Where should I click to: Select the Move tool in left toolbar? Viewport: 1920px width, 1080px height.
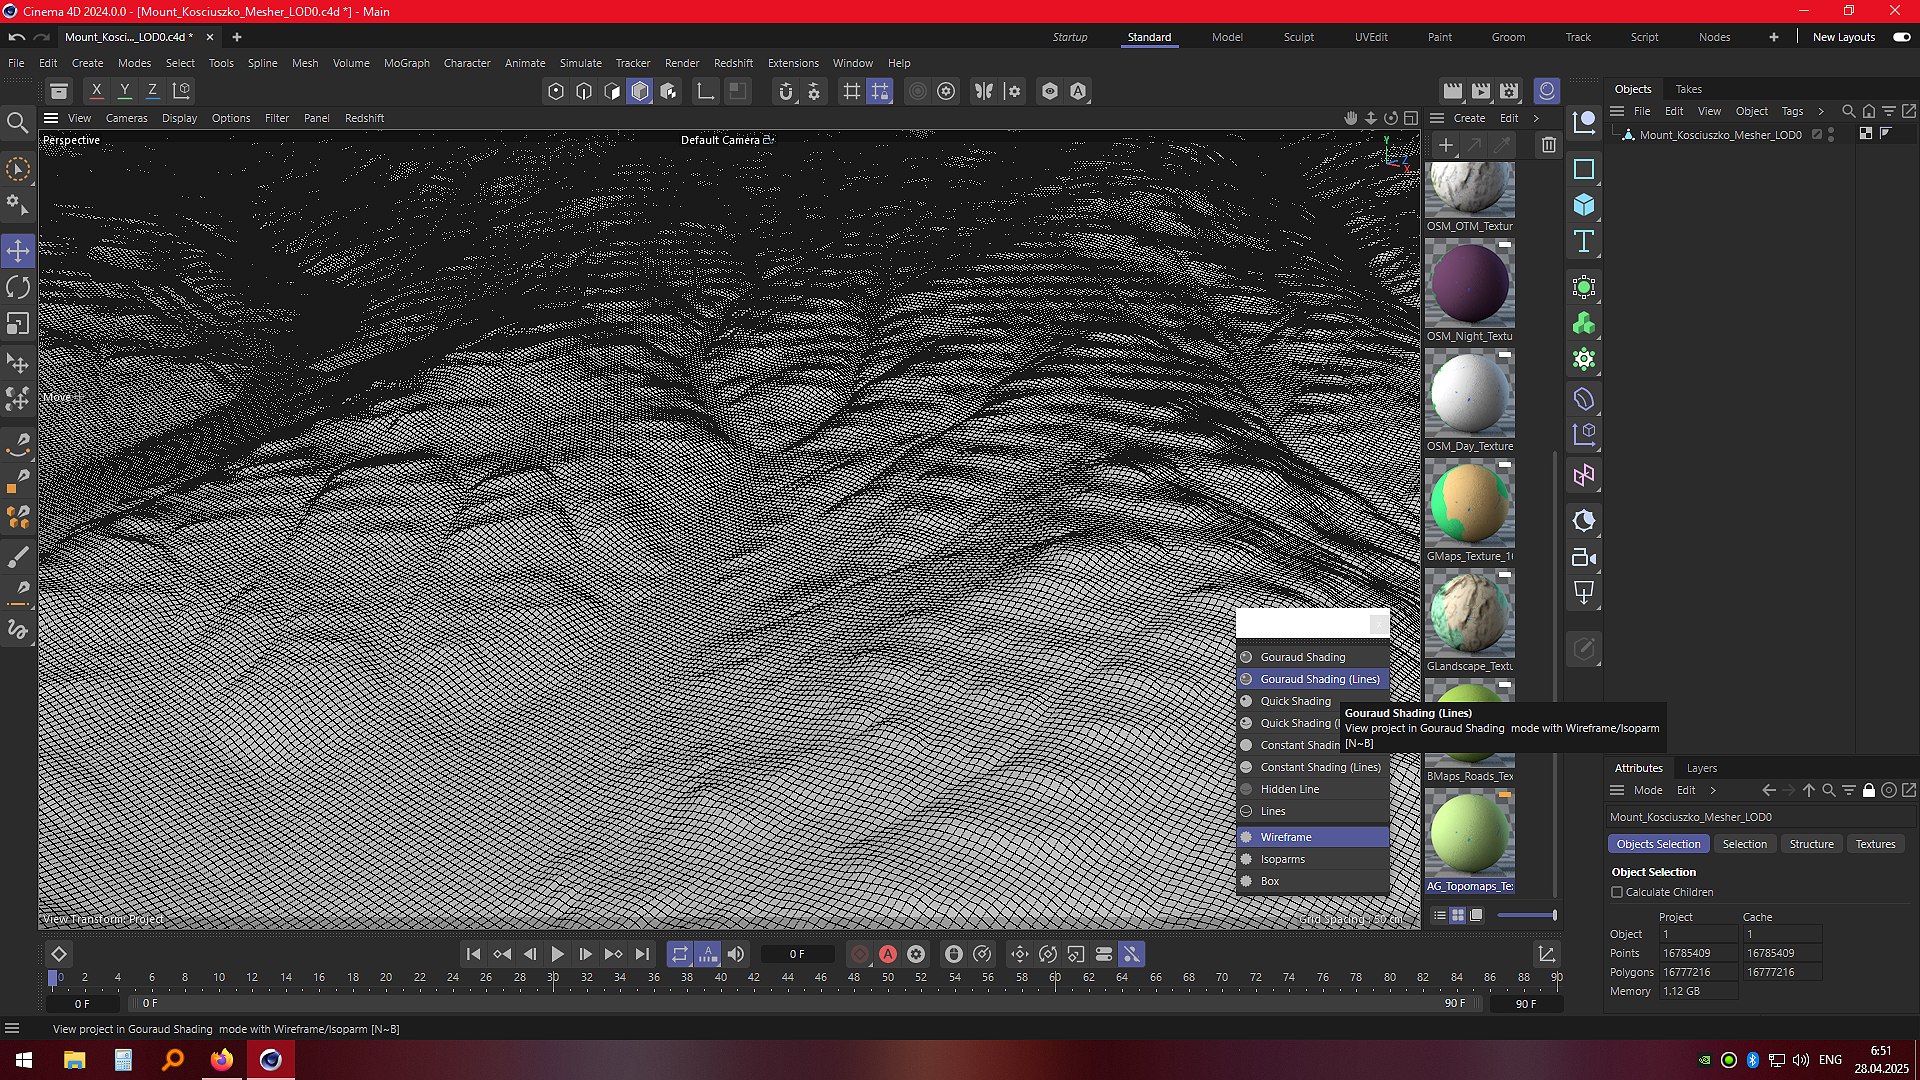coord(18,251)
